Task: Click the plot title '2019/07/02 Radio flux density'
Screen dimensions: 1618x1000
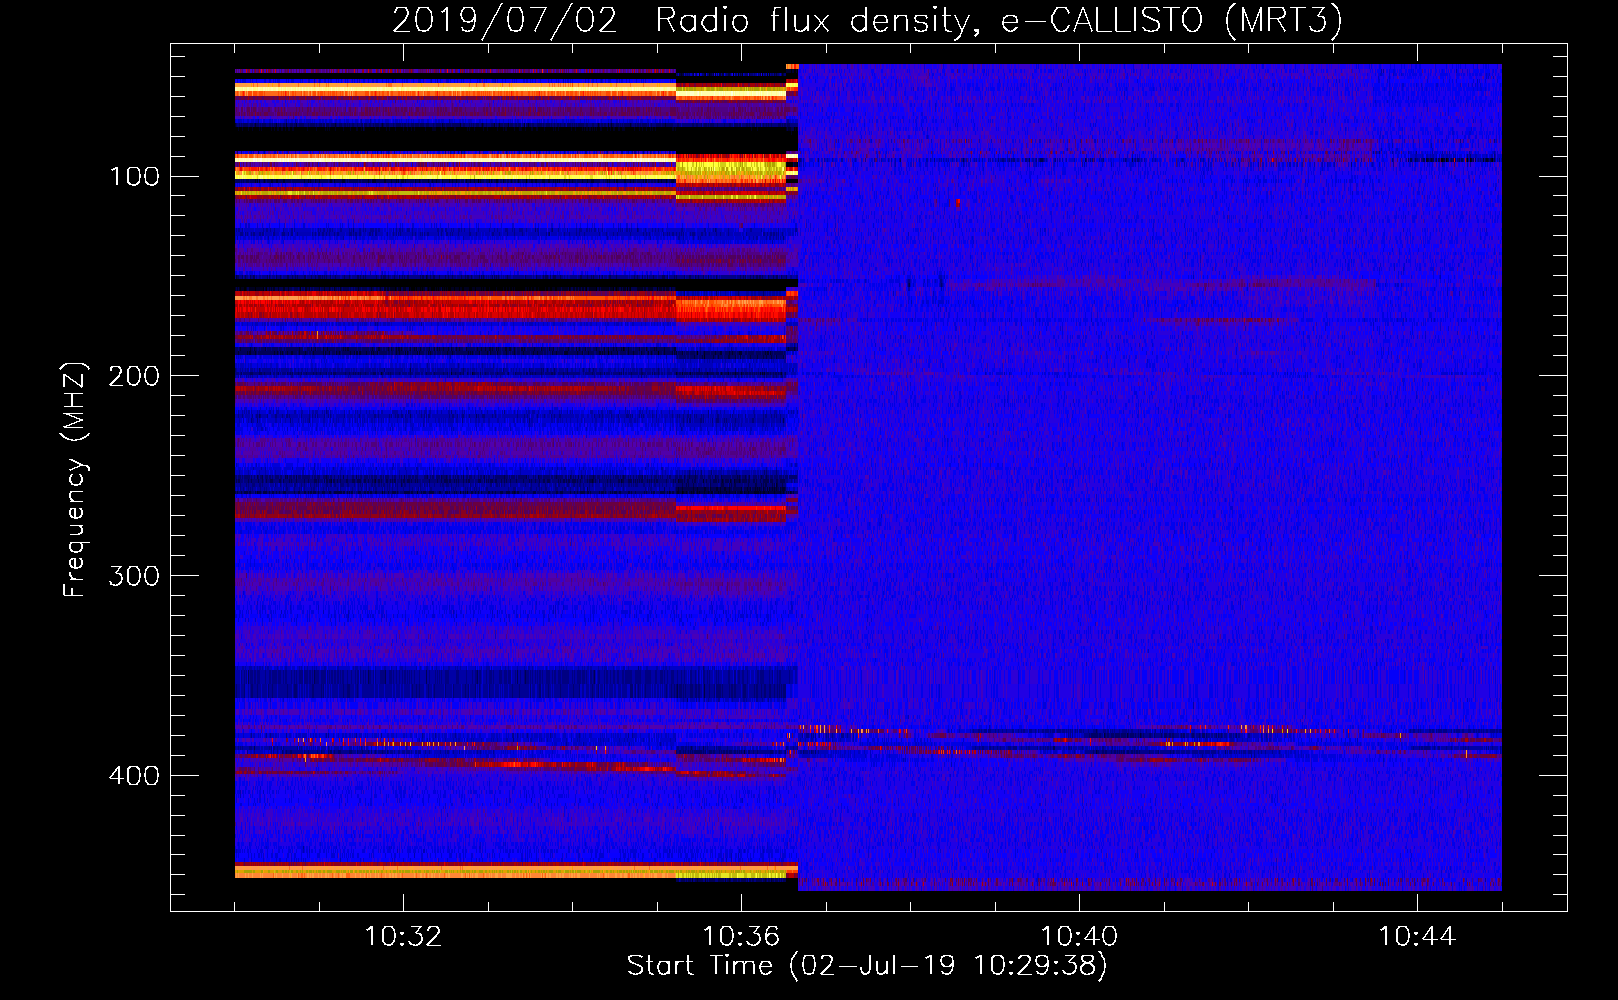Action: [x=867, y=21]
